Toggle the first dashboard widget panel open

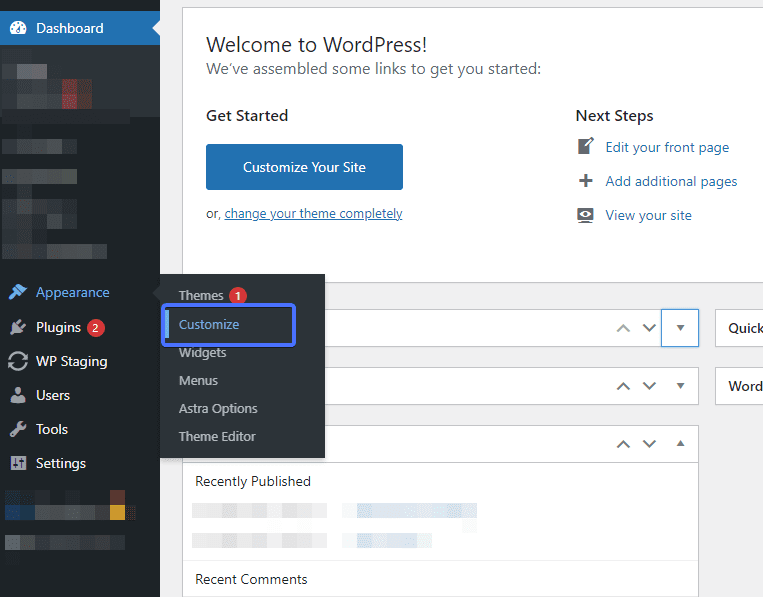click(680, 328)
